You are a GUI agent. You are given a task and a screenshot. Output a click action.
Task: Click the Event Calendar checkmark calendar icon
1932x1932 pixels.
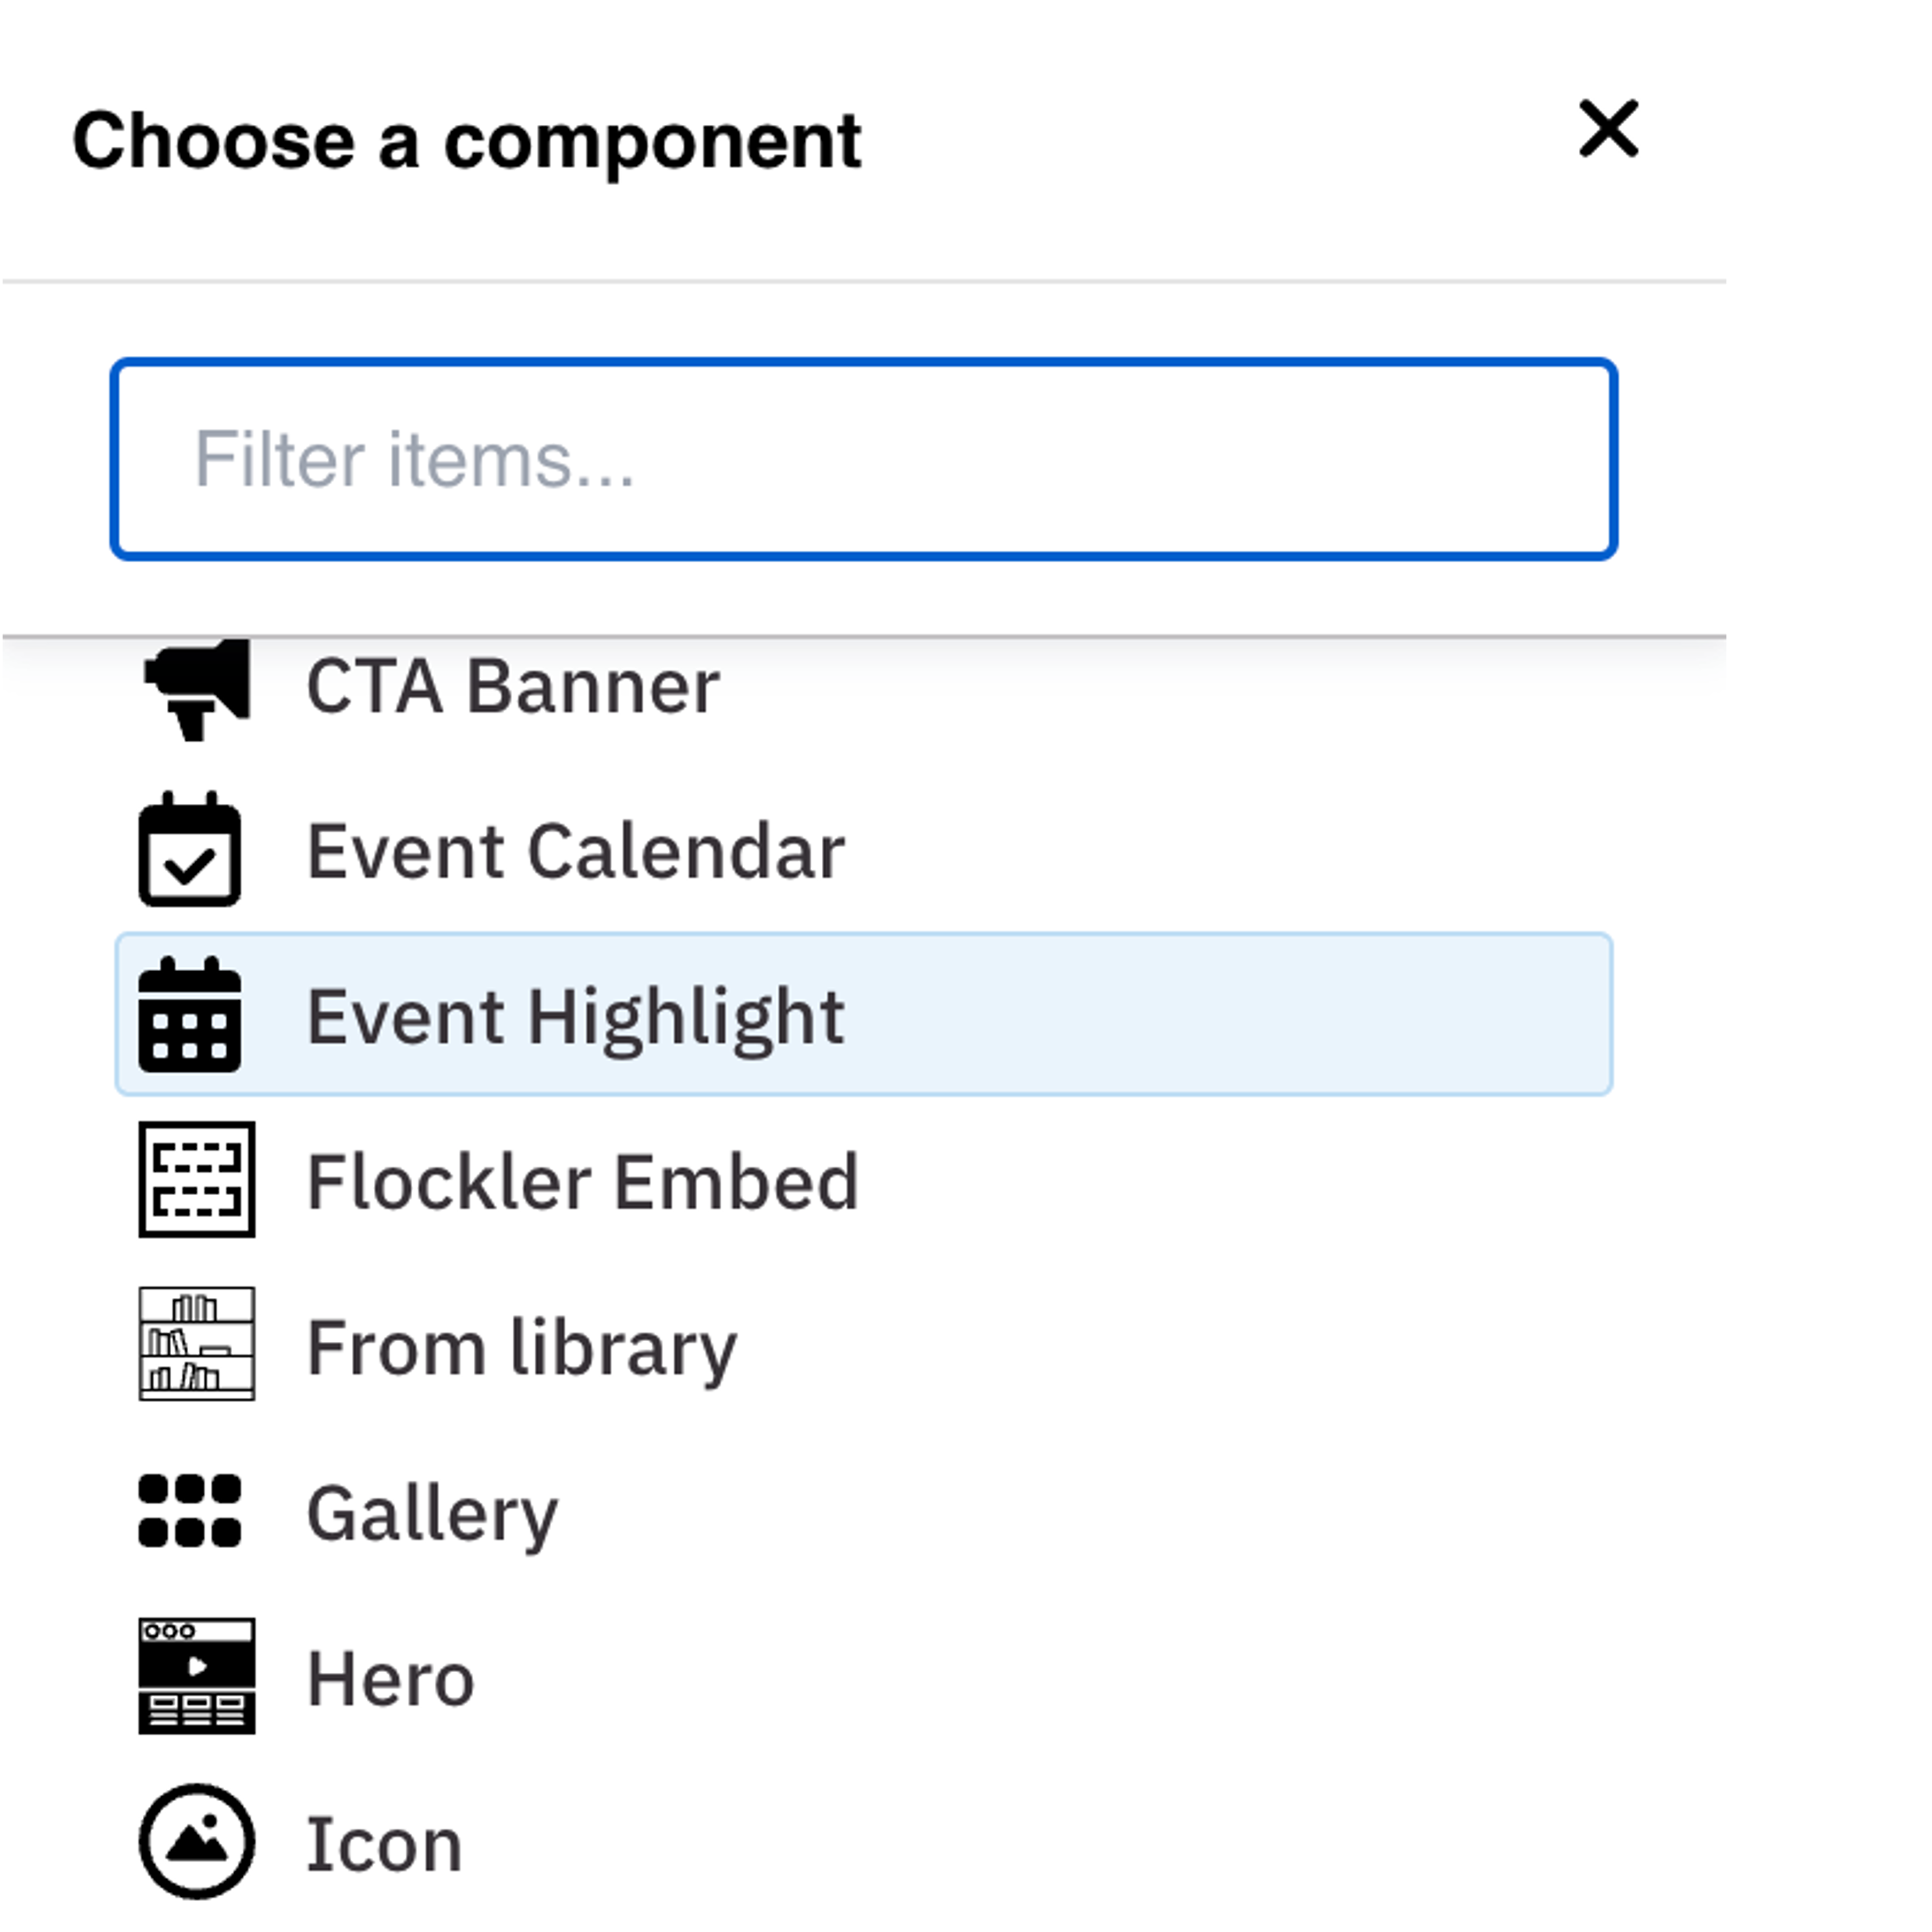click(190, 850)
